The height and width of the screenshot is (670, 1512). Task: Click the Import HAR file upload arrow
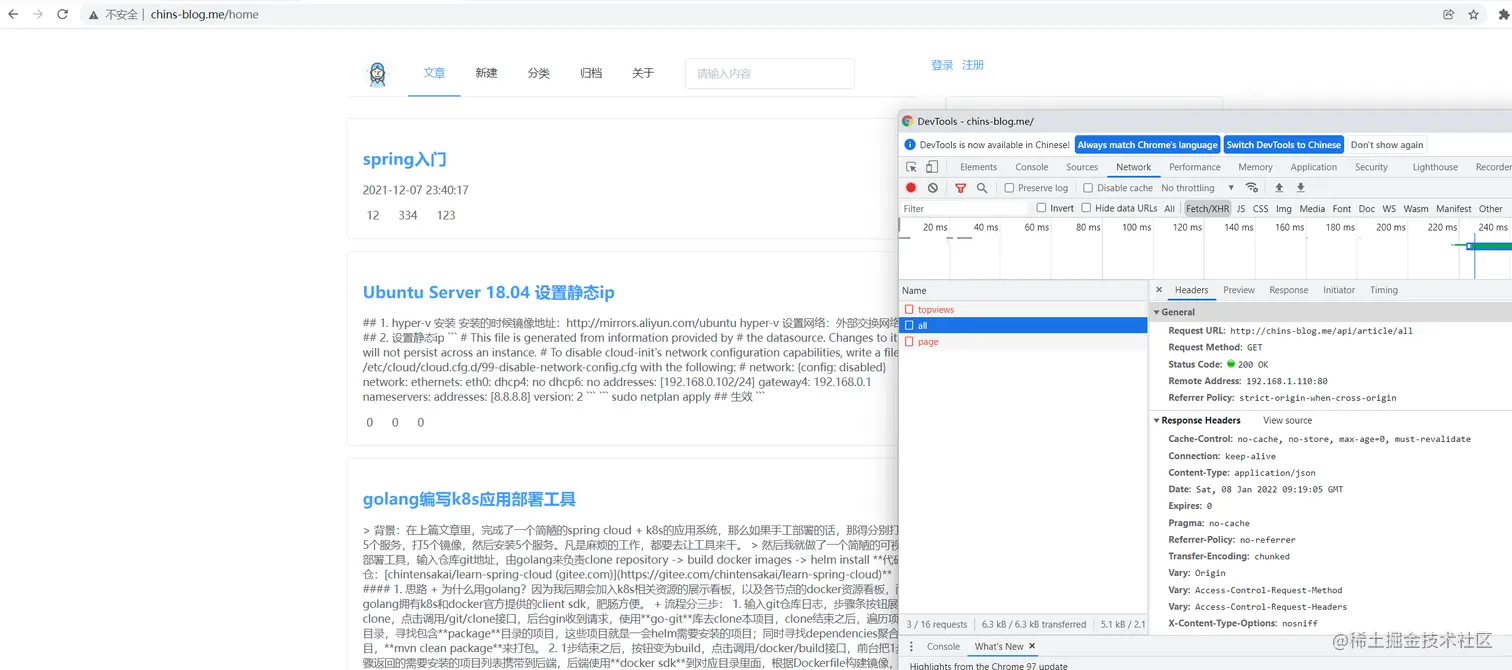[1279, 188]
